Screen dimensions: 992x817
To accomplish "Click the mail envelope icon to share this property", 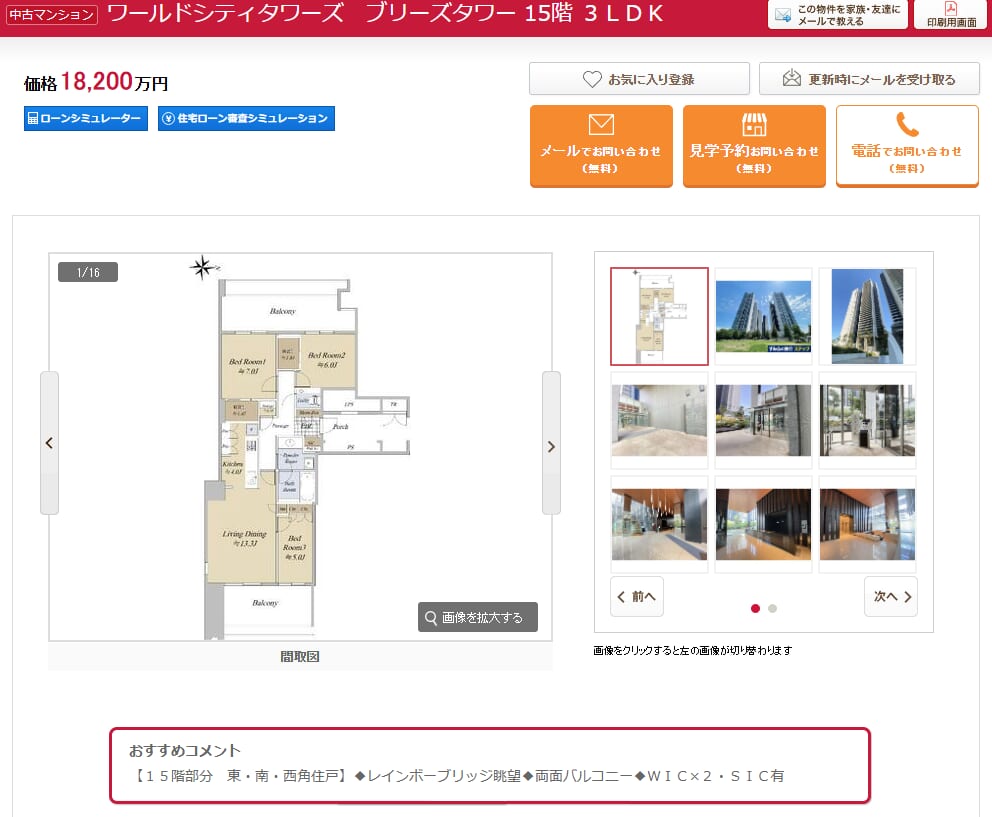I will pyautogui.click(x=783, y=15).
